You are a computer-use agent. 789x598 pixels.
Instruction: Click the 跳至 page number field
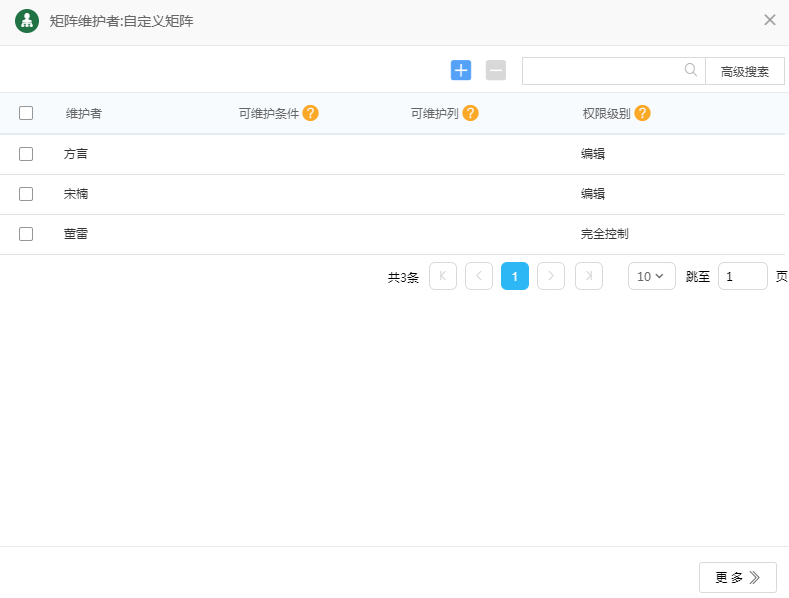(x=742, y=276)
